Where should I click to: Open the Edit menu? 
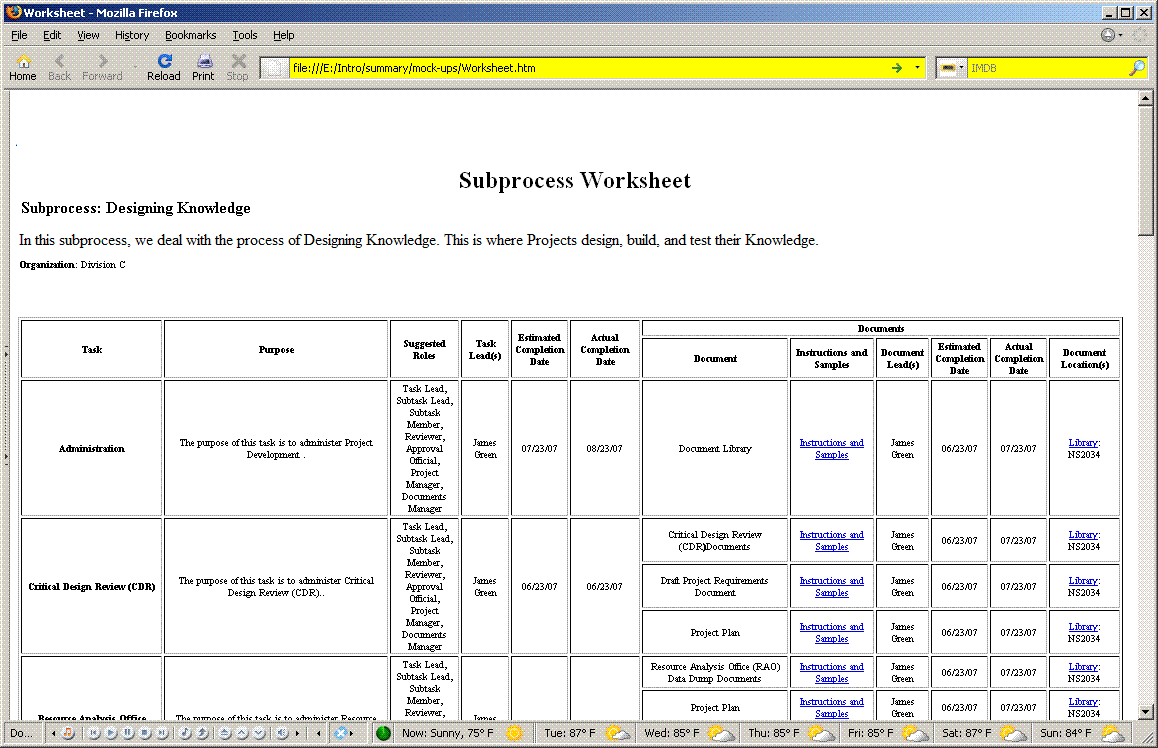pos(52,35)
